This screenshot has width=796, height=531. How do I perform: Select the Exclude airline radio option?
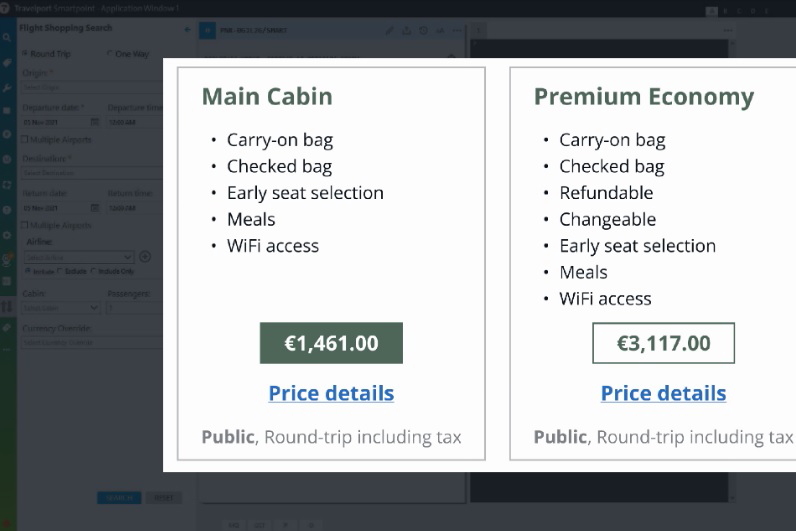coord(60,271)
